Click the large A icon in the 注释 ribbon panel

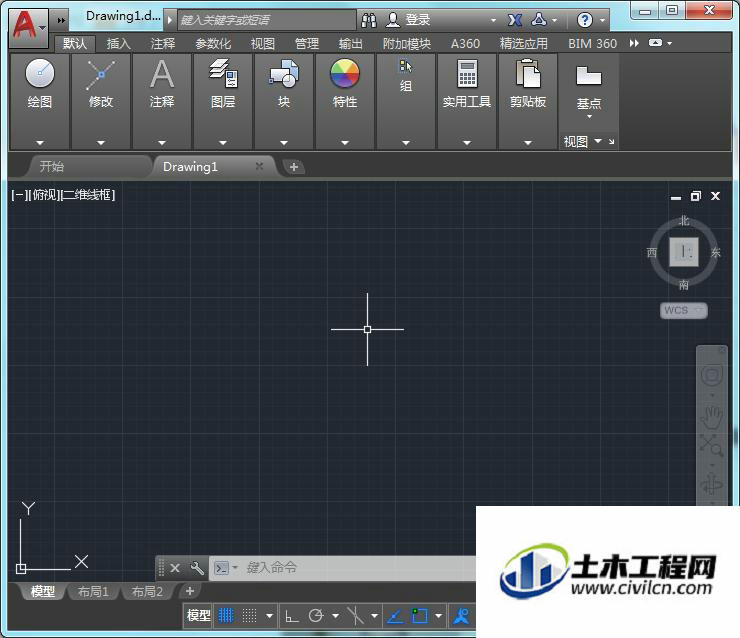tap(162, 74)
